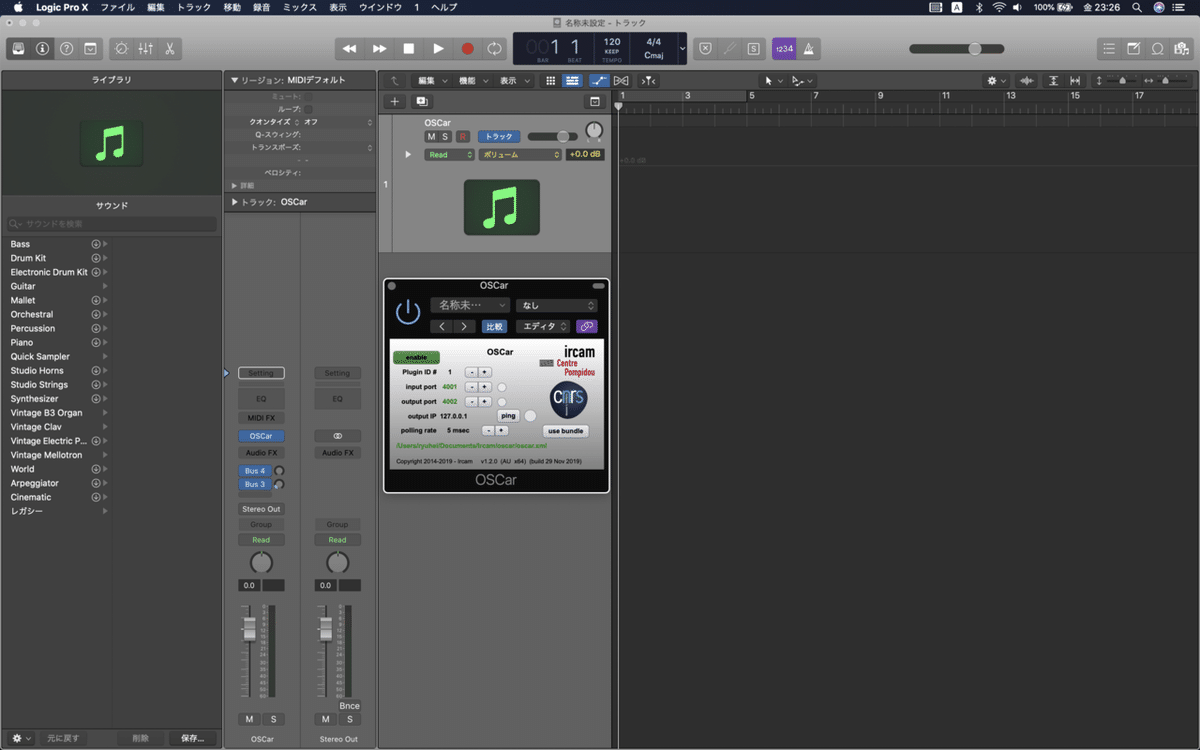Toggle Show Automation button in tracks area
Viewport: 1200px width, 750px height.
point(599,81)
